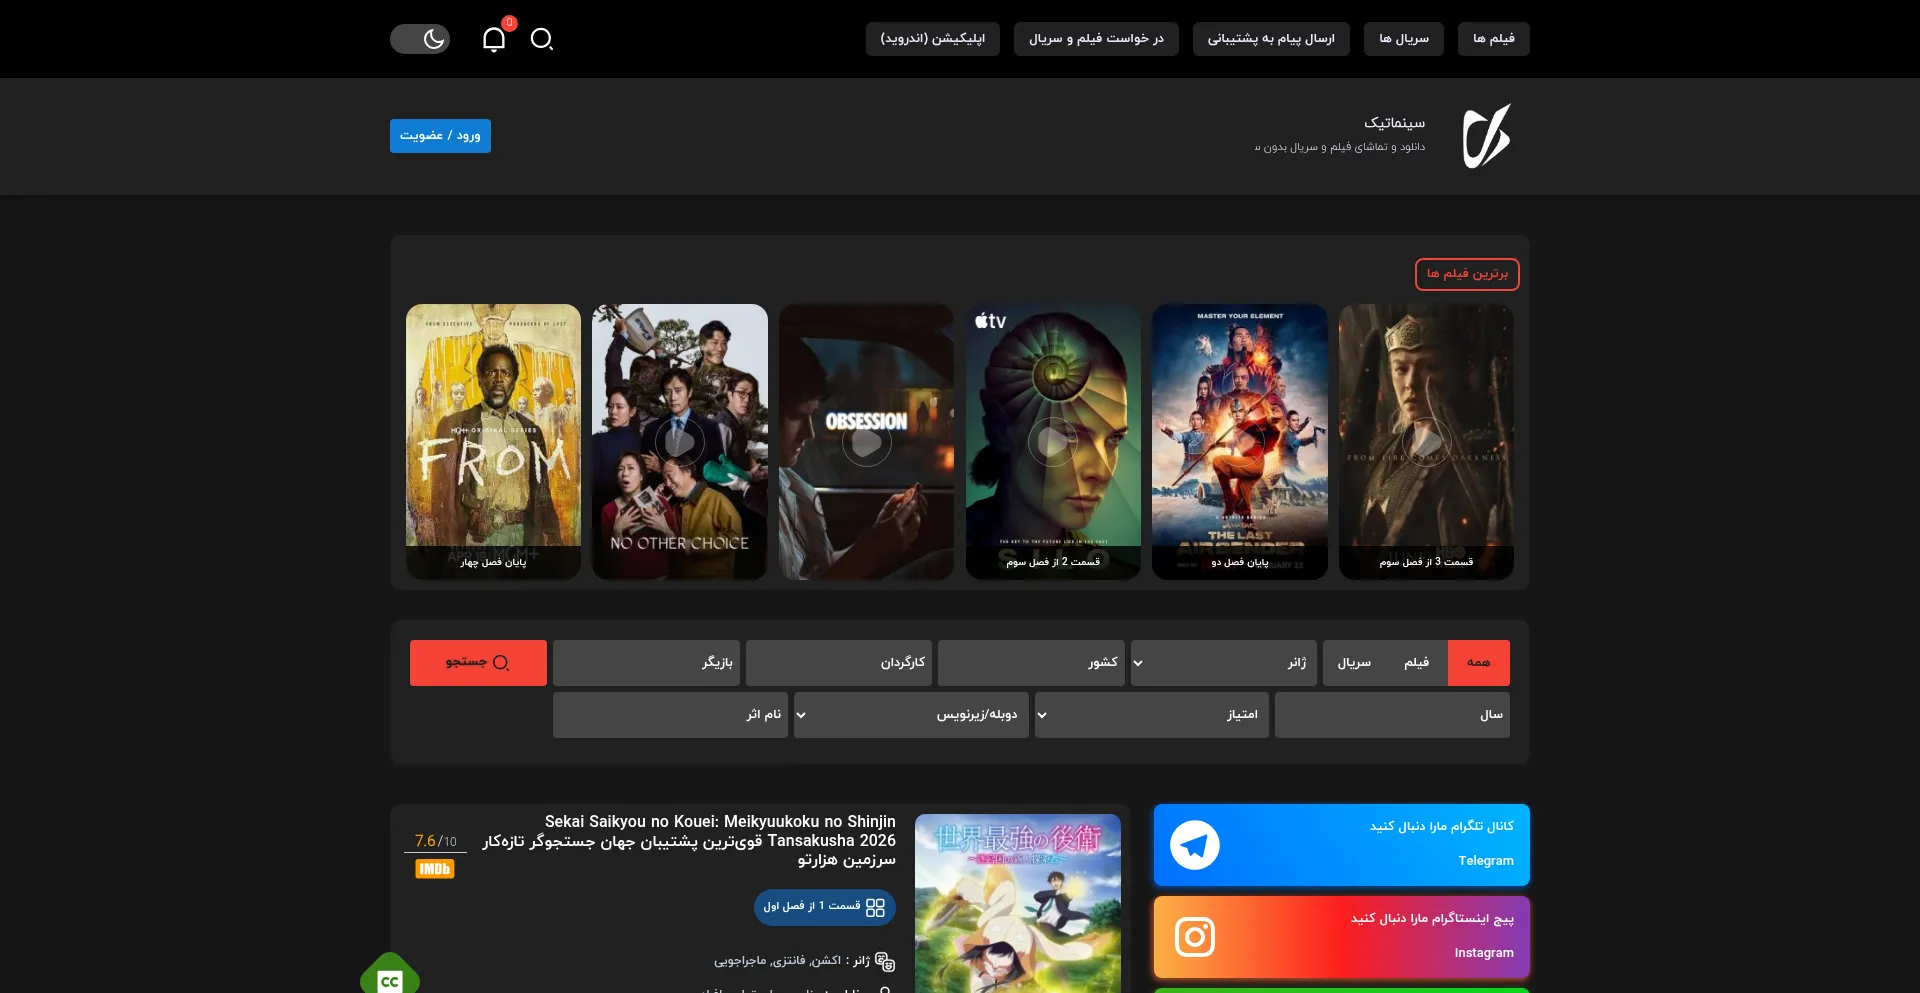Open ارسال پیام به پشتیبانی menu item
The height and width of the screenshot is (993, 1920).
pos(1271,39)
